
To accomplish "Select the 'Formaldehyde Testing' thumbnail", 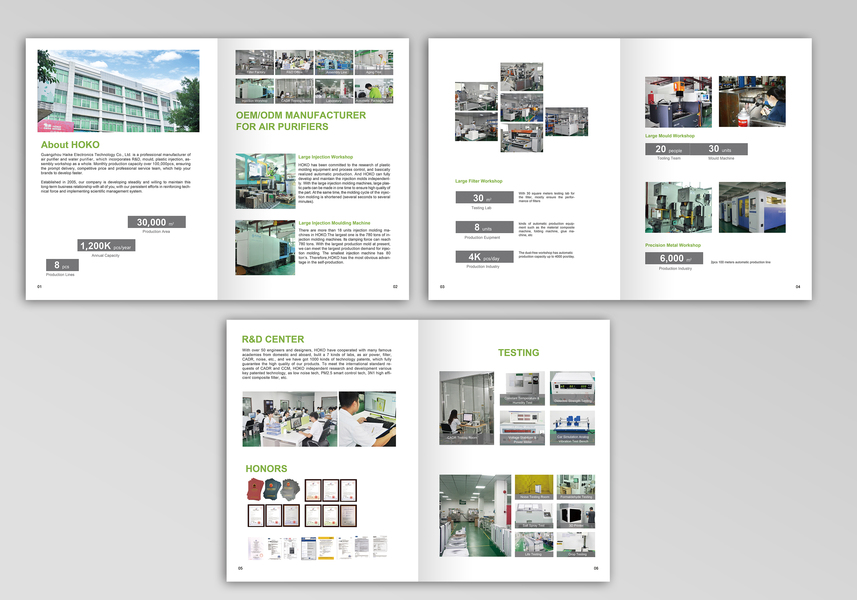I will 576,487.
